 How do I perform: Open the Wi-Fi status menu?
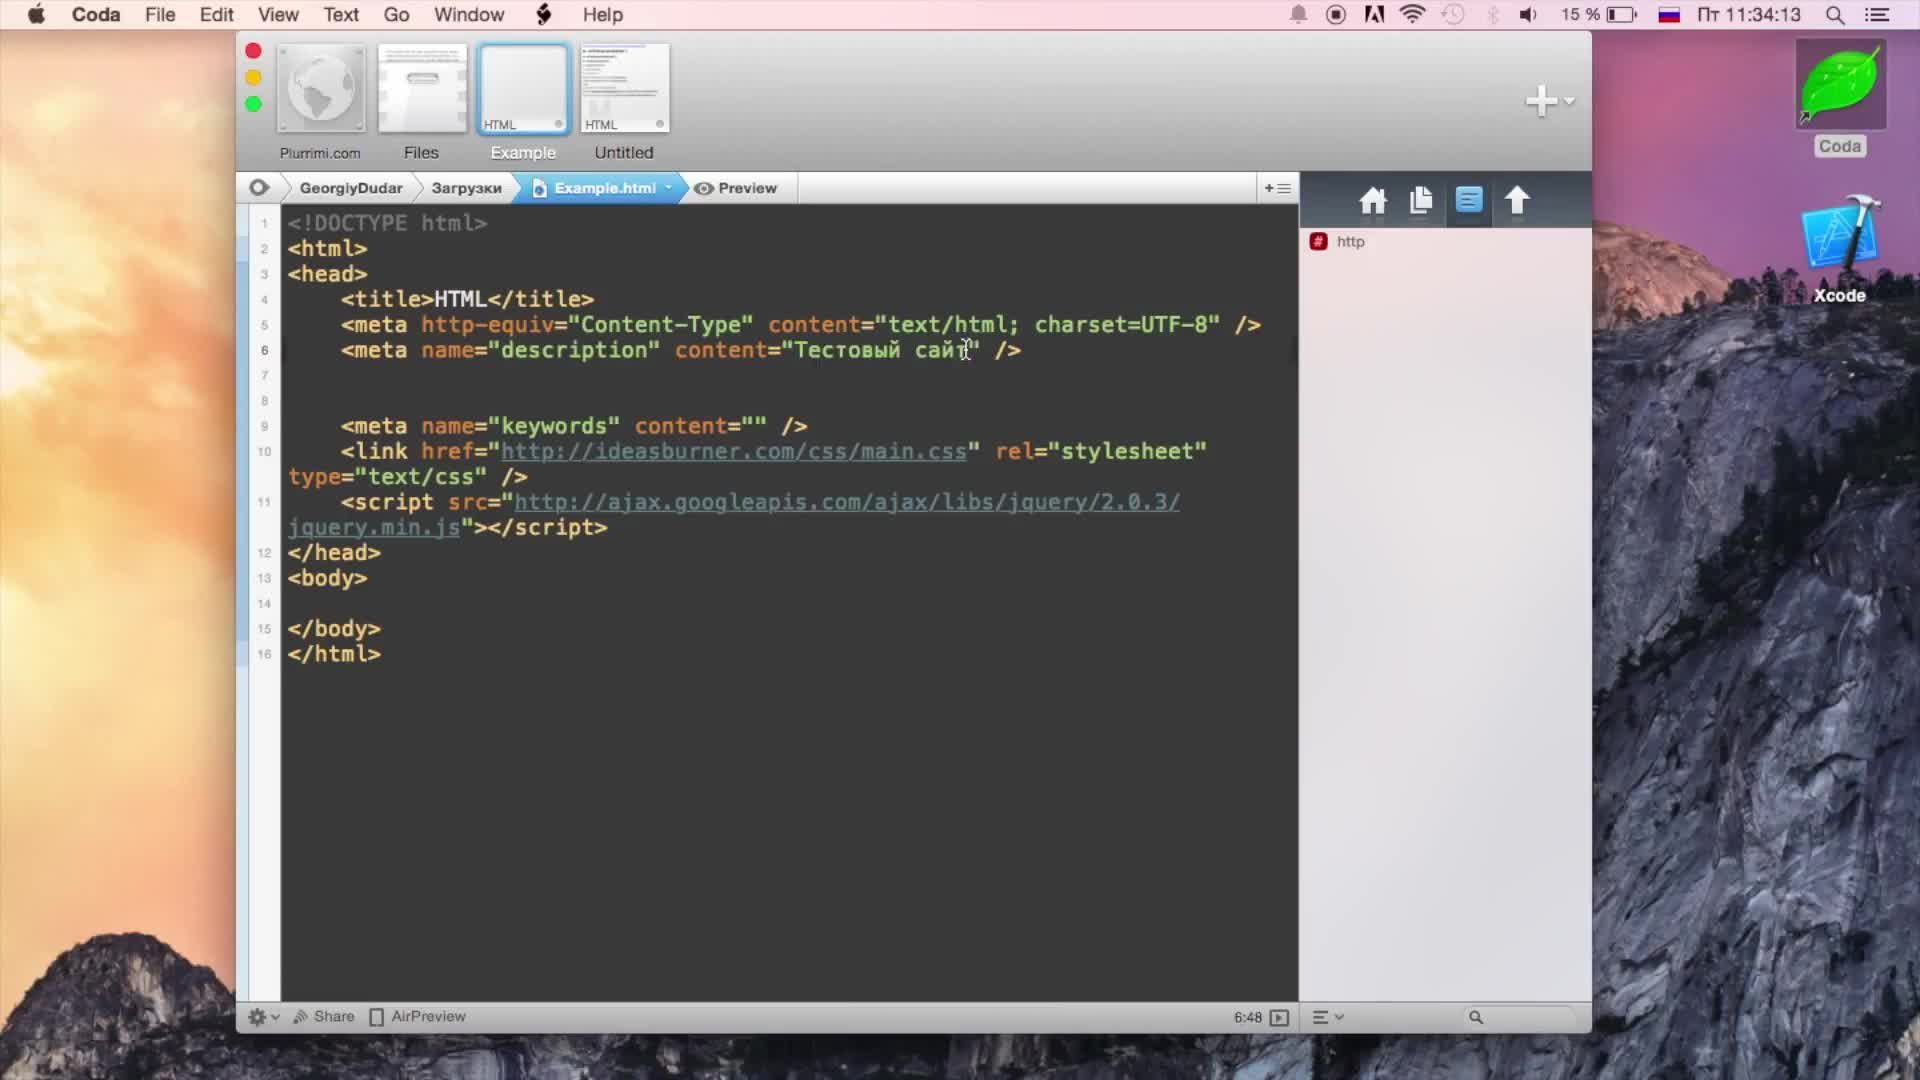[x=1412, y=15]
